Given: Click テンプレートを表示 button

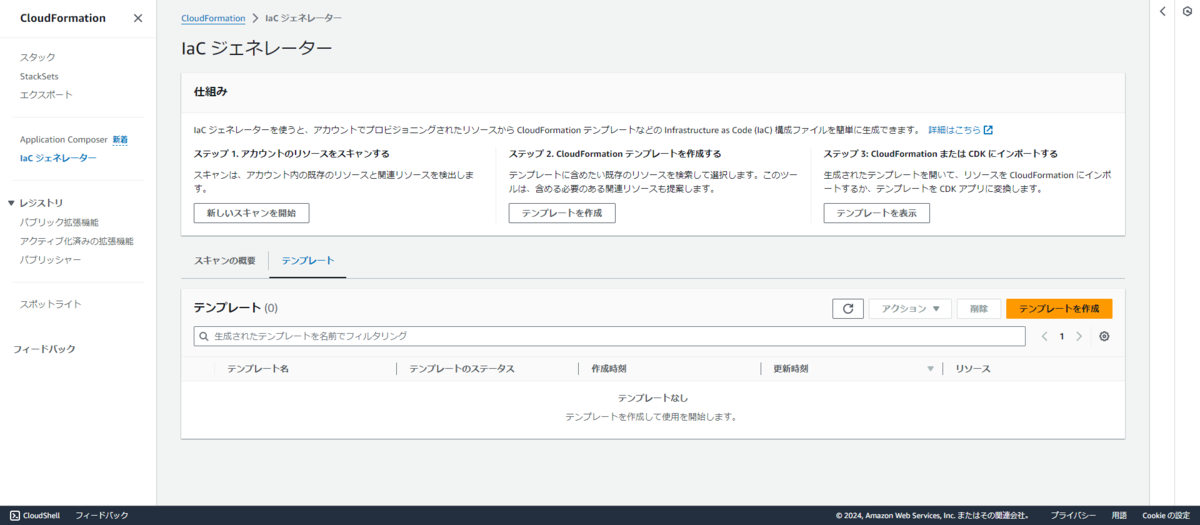Looking at the screenshot, I should [x=877, y=213].
